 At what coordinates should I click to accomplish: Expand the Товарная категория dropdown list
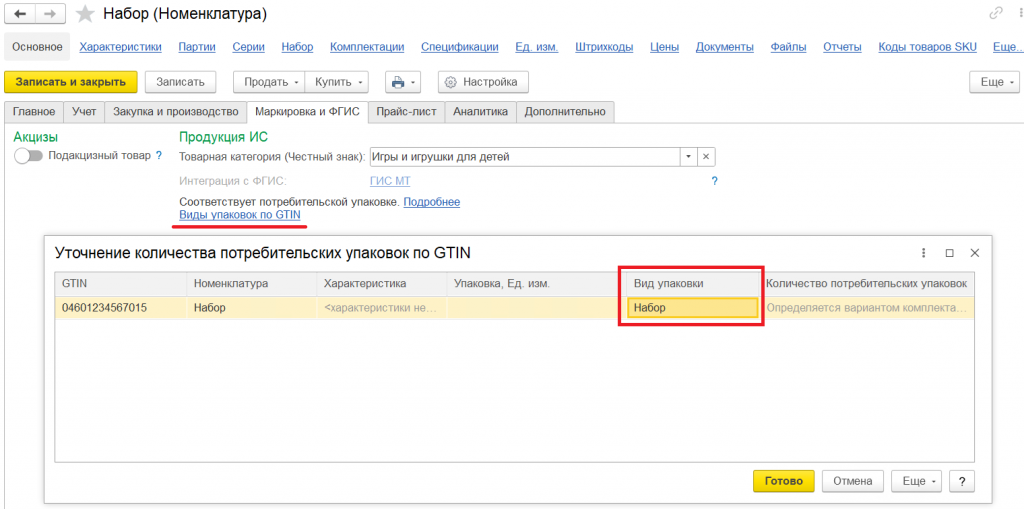click(689, 157)
